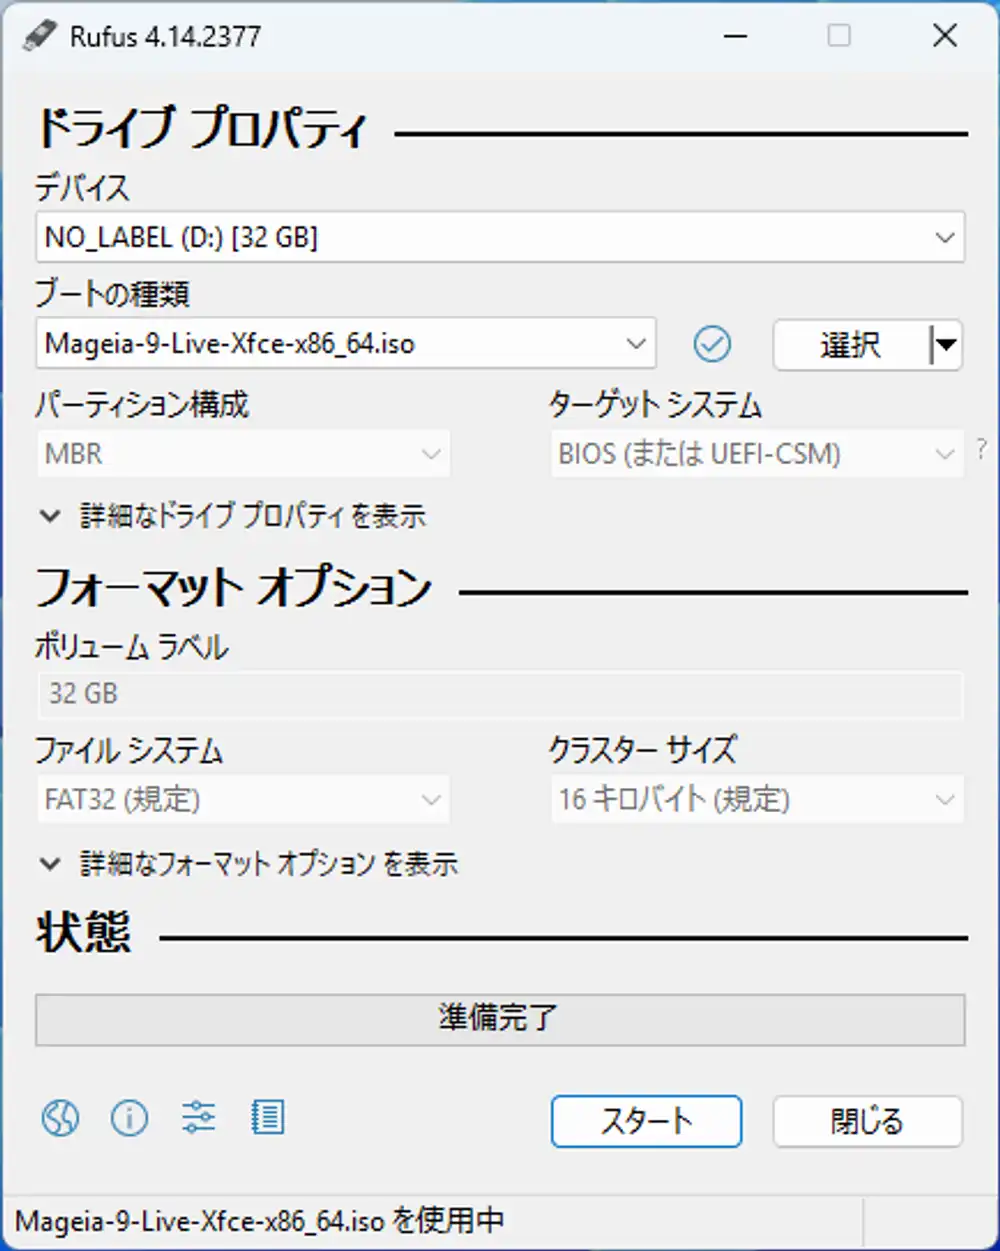Open the デバイス dropdown NO_LABEL (D:)
This screenshot has width=1000, height=1251.
[500, 237]
